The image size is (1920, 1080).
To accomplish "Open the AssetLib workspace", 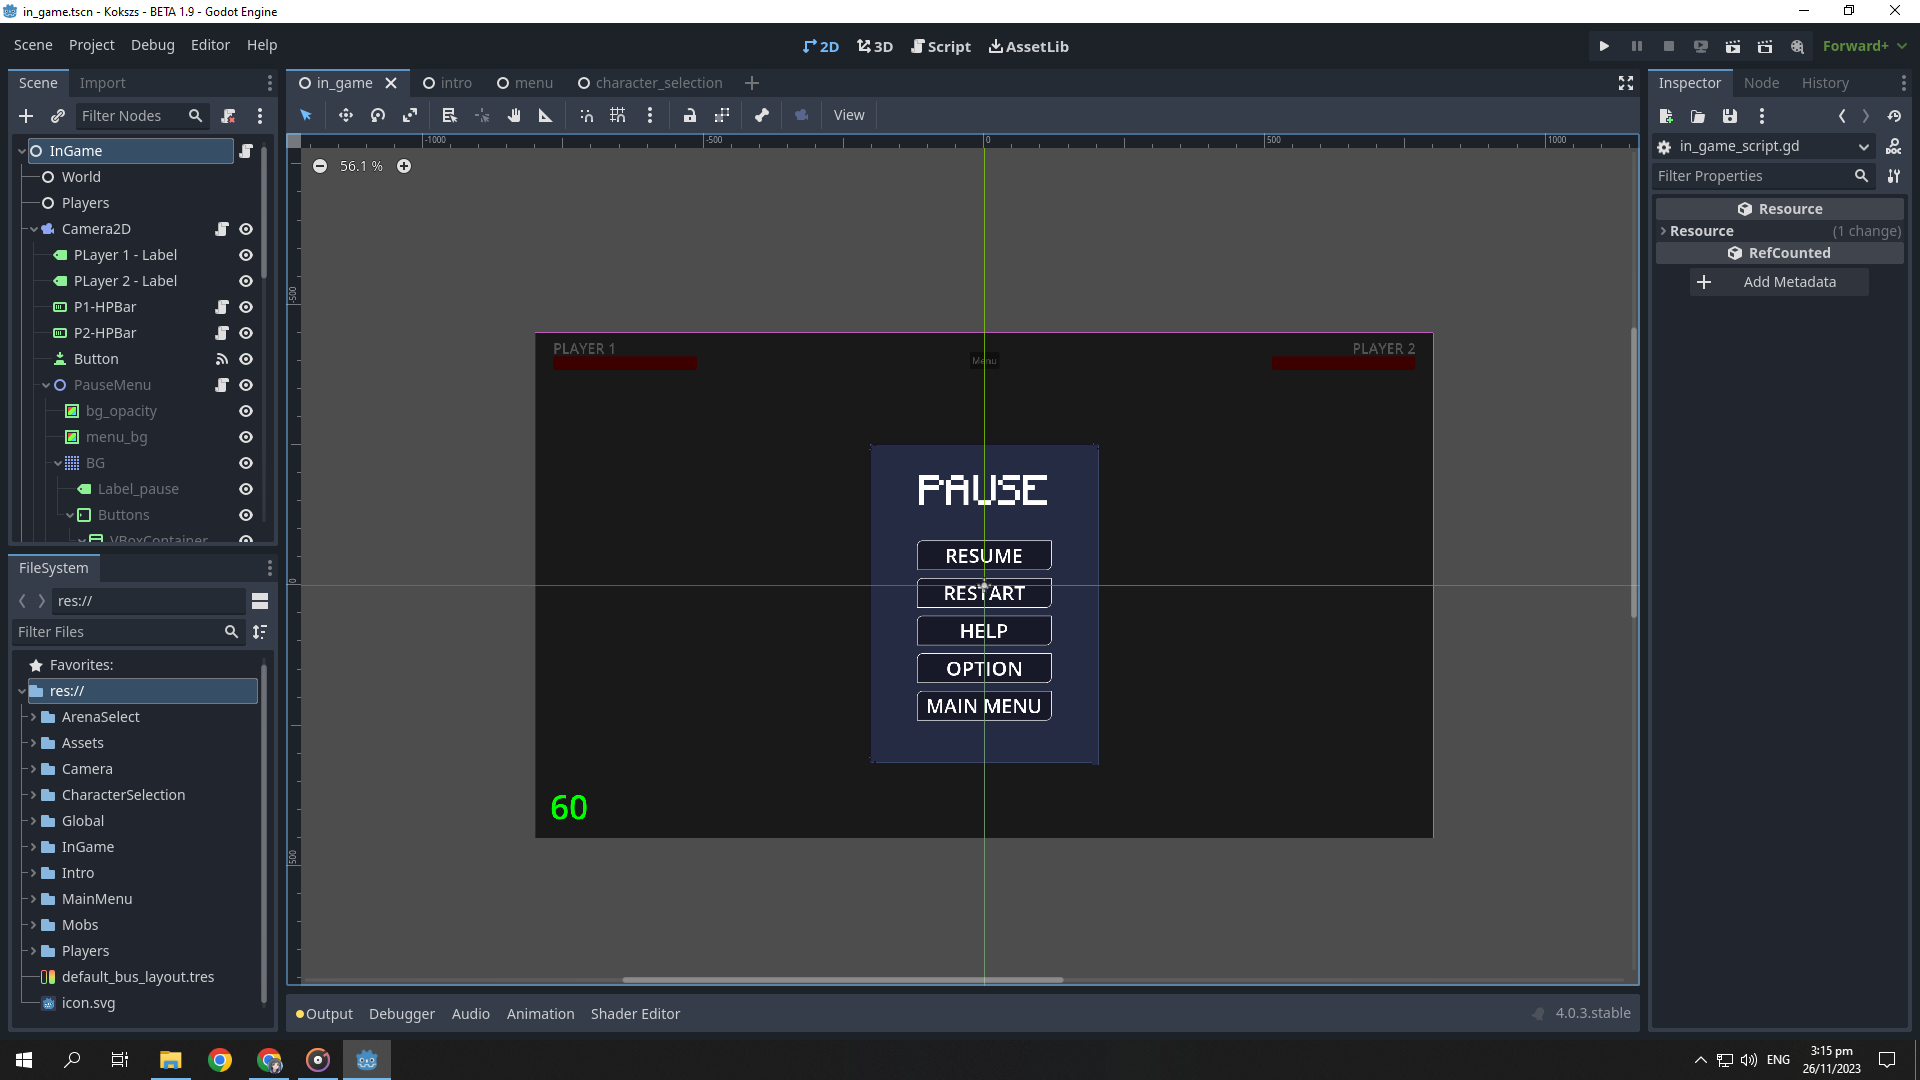I will tap(1029, 46).
